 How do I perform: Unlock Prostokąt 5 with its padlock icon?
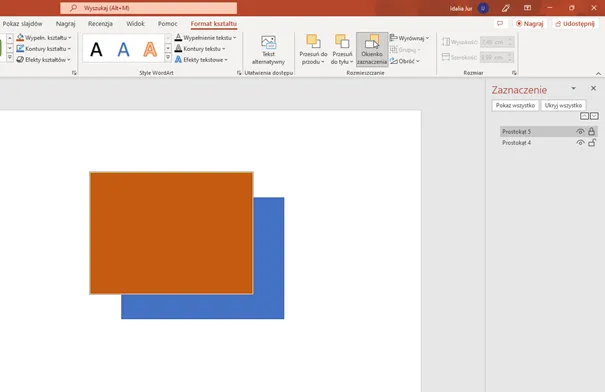click(591, 131)
